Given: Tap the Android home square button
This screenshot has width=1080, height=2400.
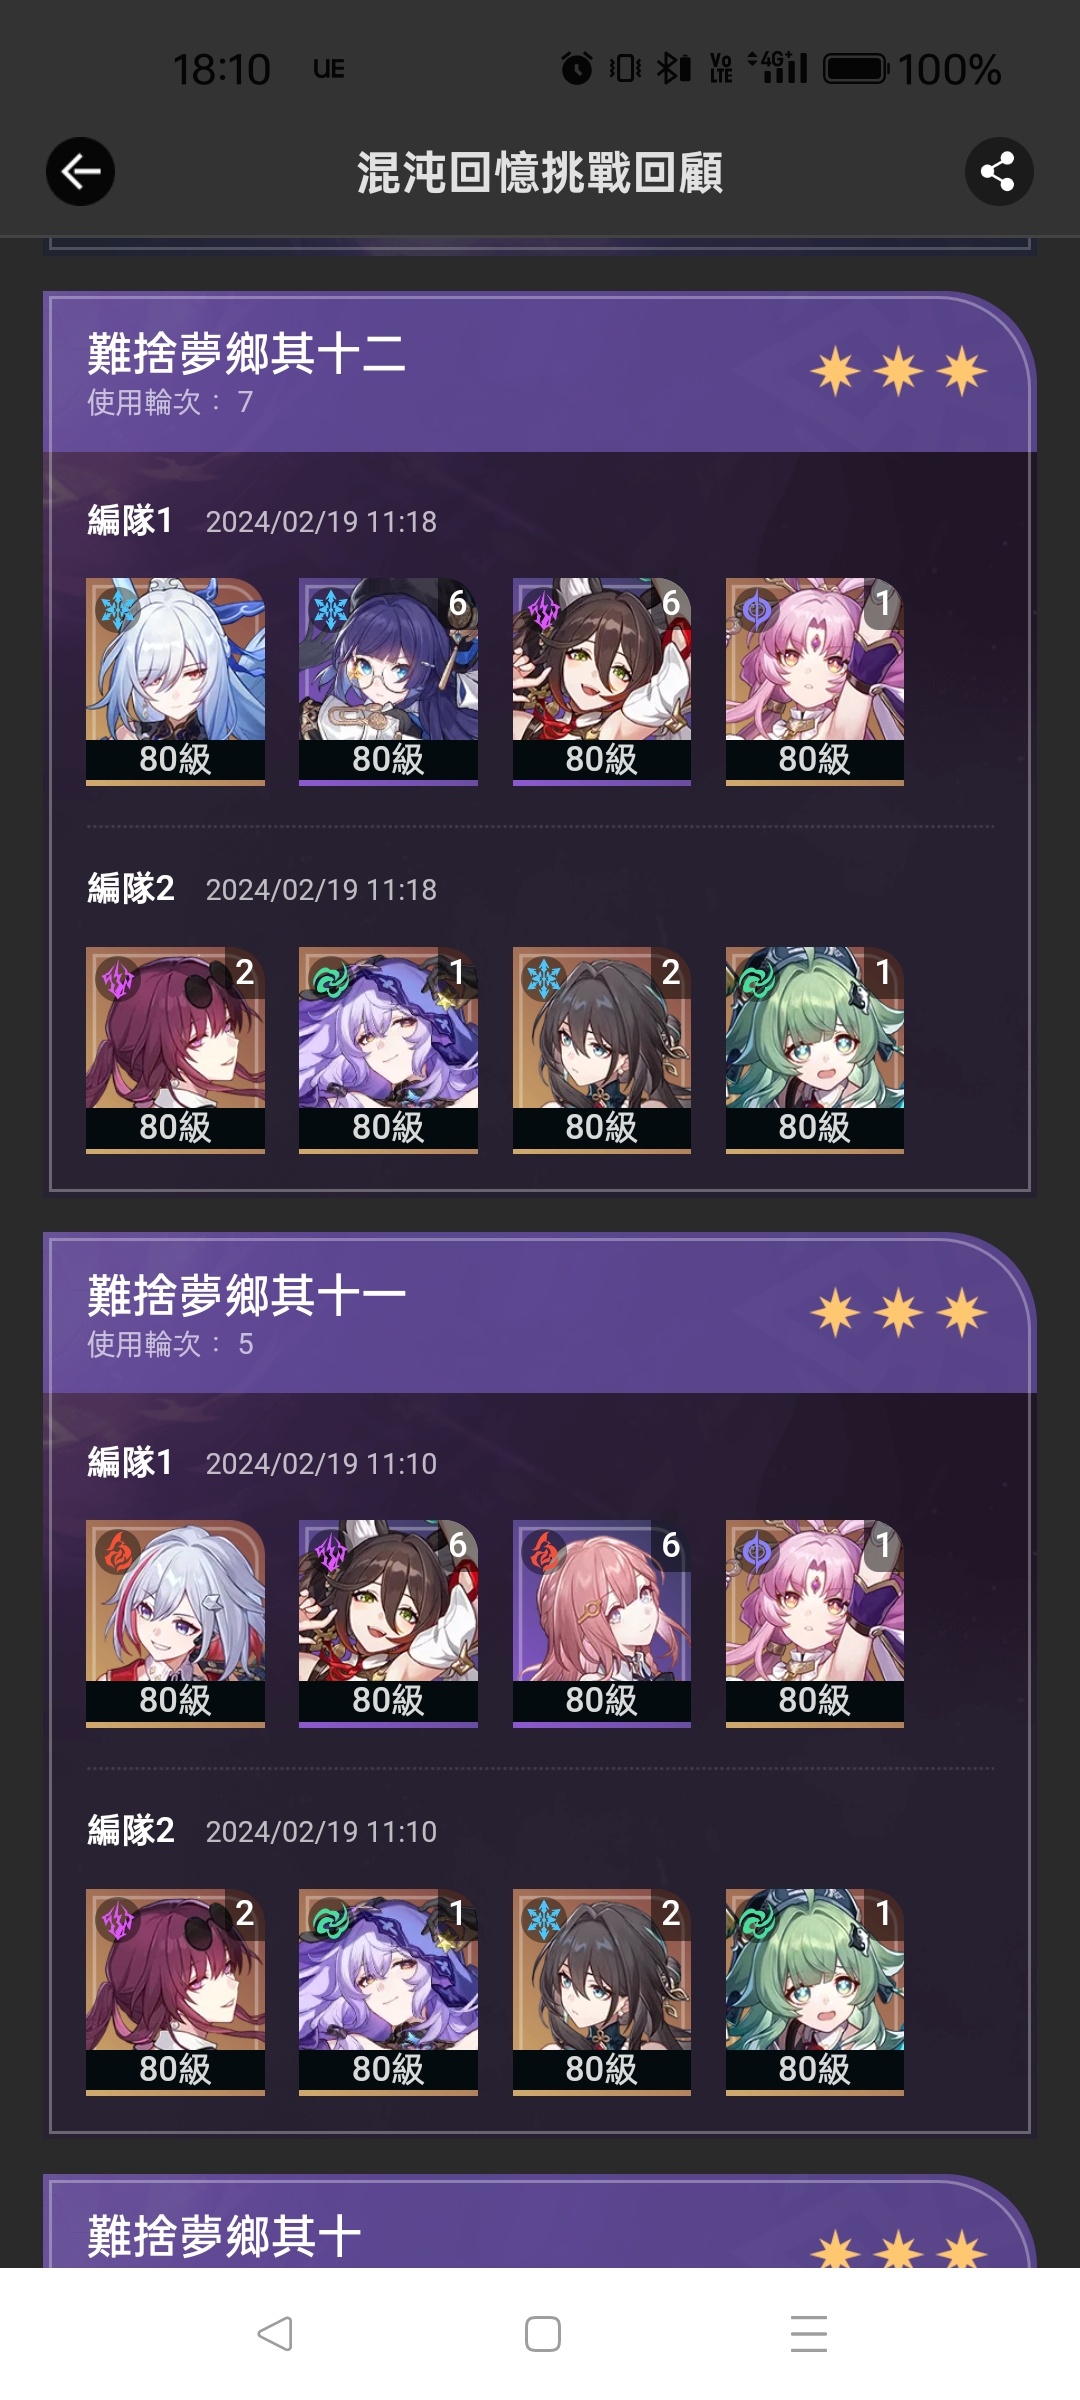Looking at the screenshot, I should click(542, 2334).
